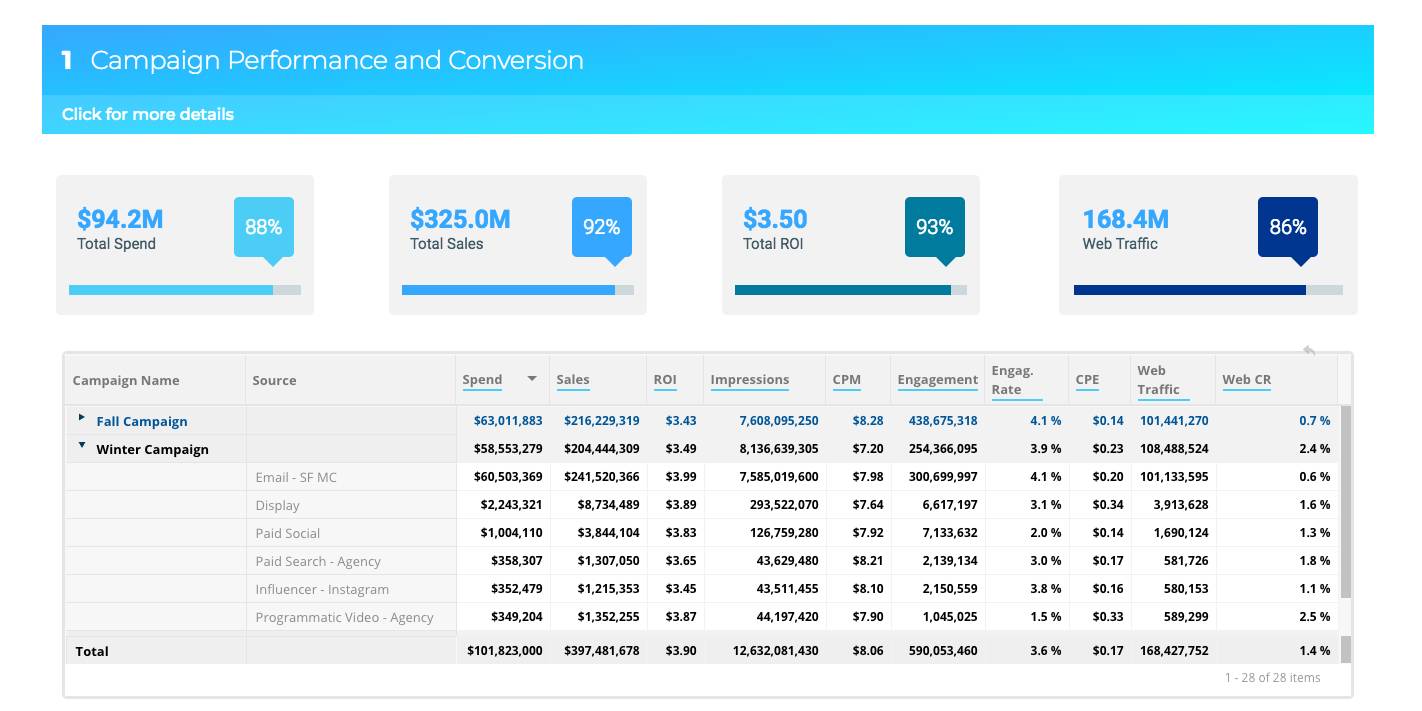1422x711 pixels.
Task: Open the Fall Campaign hyperlink
Action: tap(141, 421)
